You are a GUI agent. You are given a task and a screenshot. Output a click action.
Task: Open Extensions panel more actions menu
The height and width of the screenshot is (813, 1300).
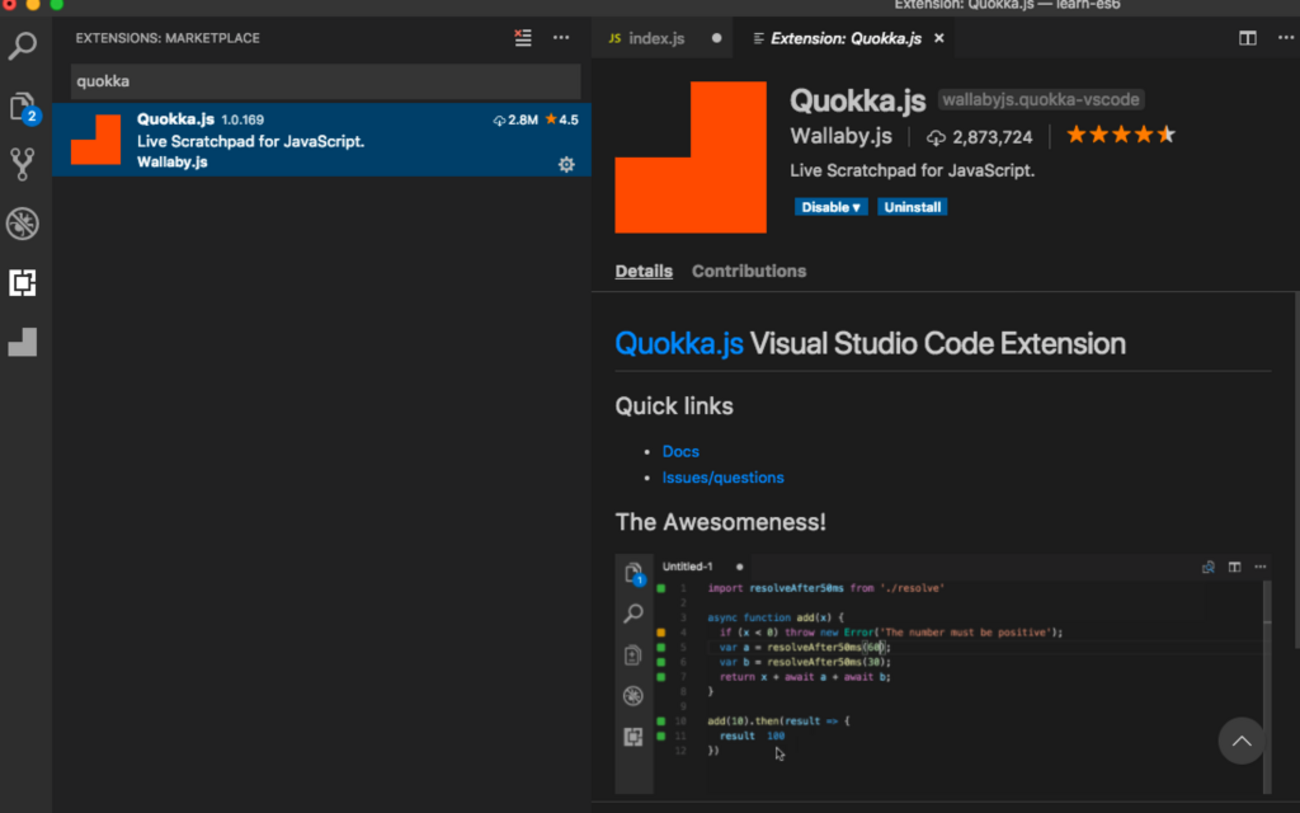pos(561,38)
